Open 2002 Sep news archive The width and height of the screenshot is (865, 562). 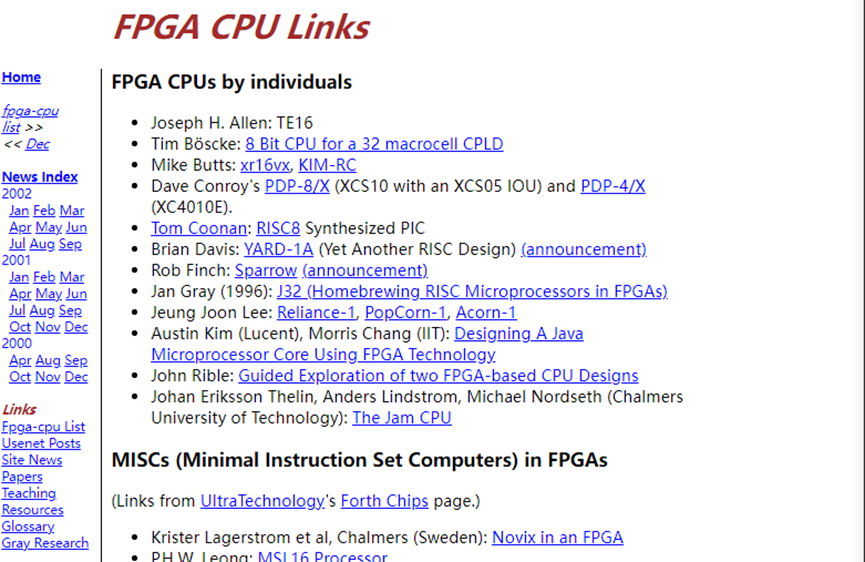(70, 244)
